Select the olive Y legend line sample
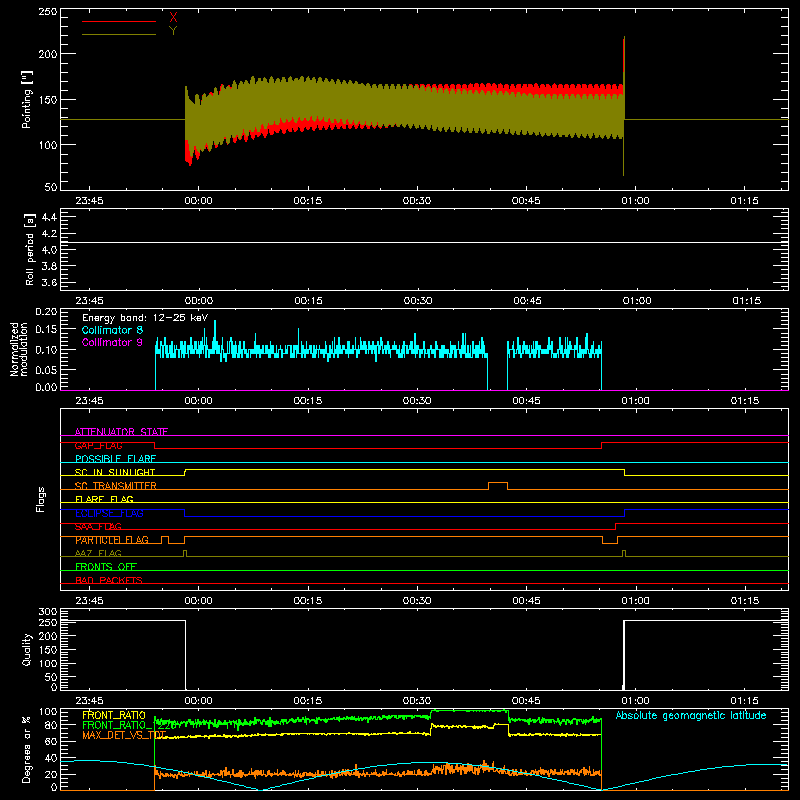Screen dimensions: 800x800 pos(119,34)
